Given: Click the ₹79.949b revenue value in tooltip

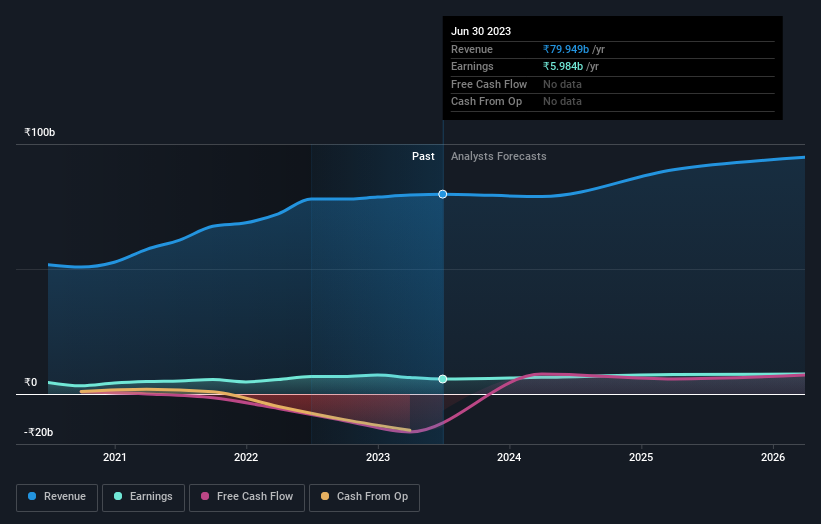Looking at the screenshot, I should click(x=566, y=49).
